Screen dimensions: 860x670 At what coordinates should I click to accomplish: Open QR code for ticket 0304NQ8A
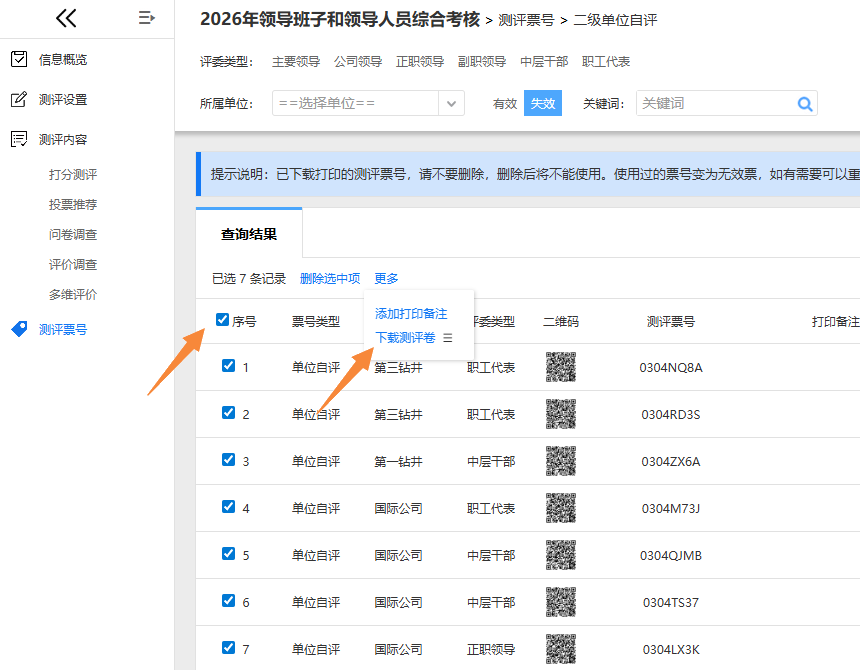(561, 367)
